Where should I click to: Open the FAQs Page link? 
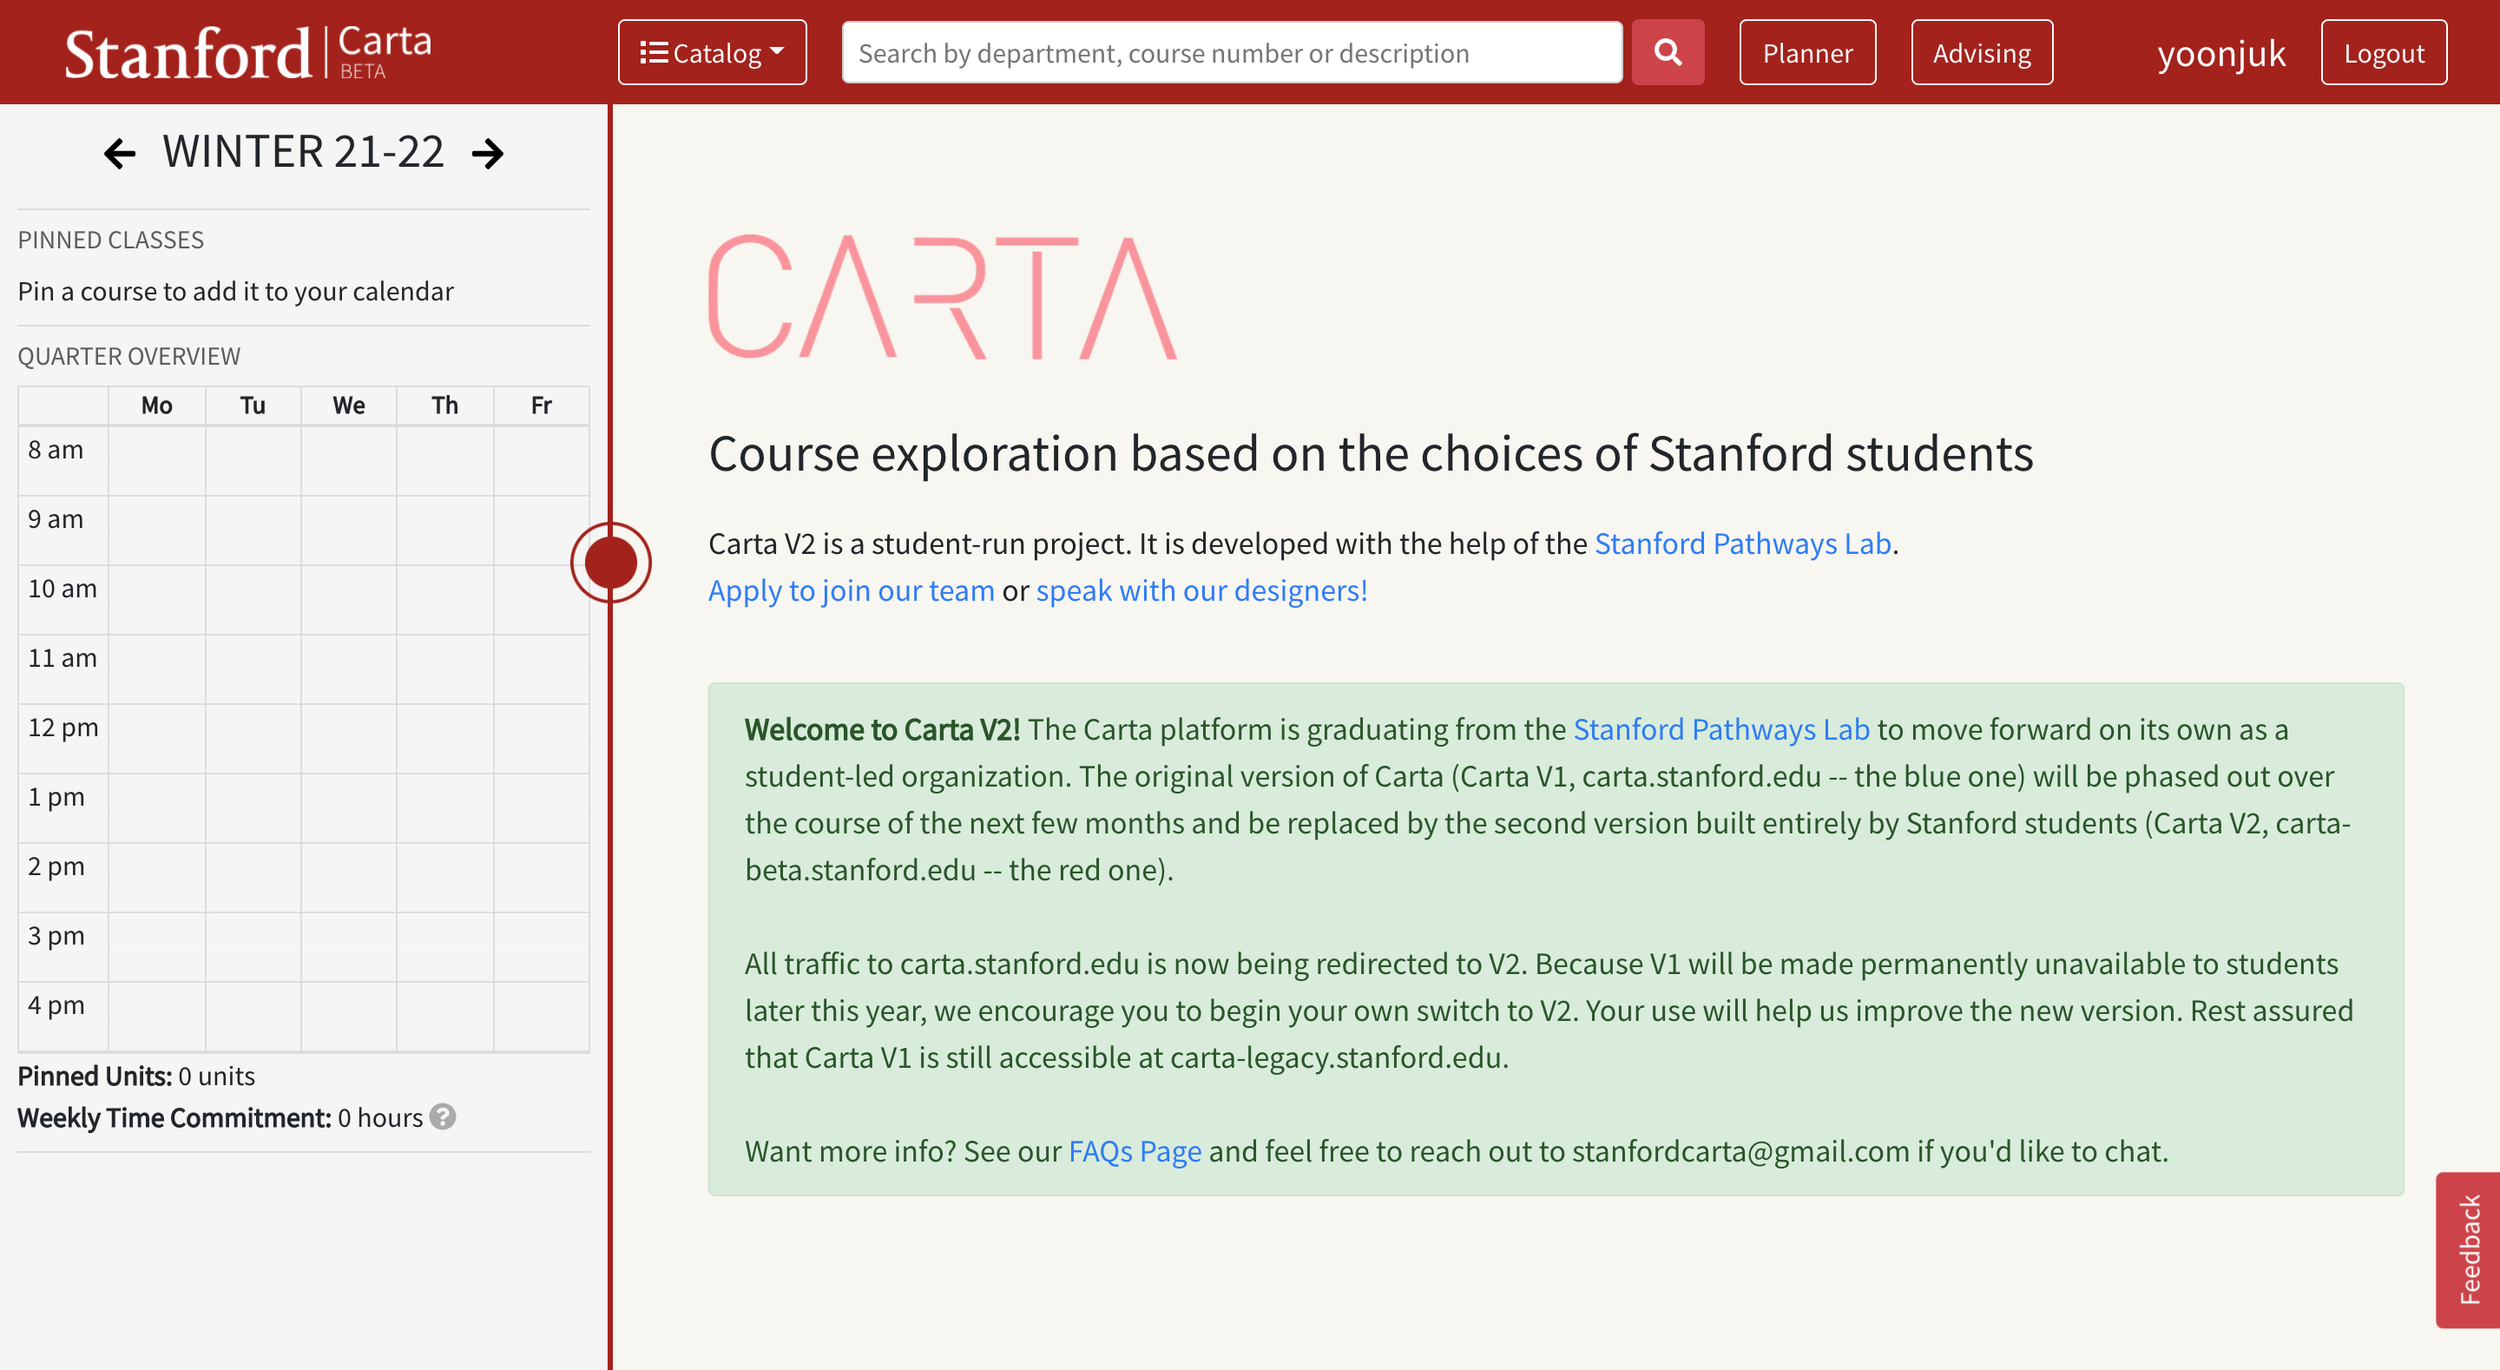coord(1135,1151)
